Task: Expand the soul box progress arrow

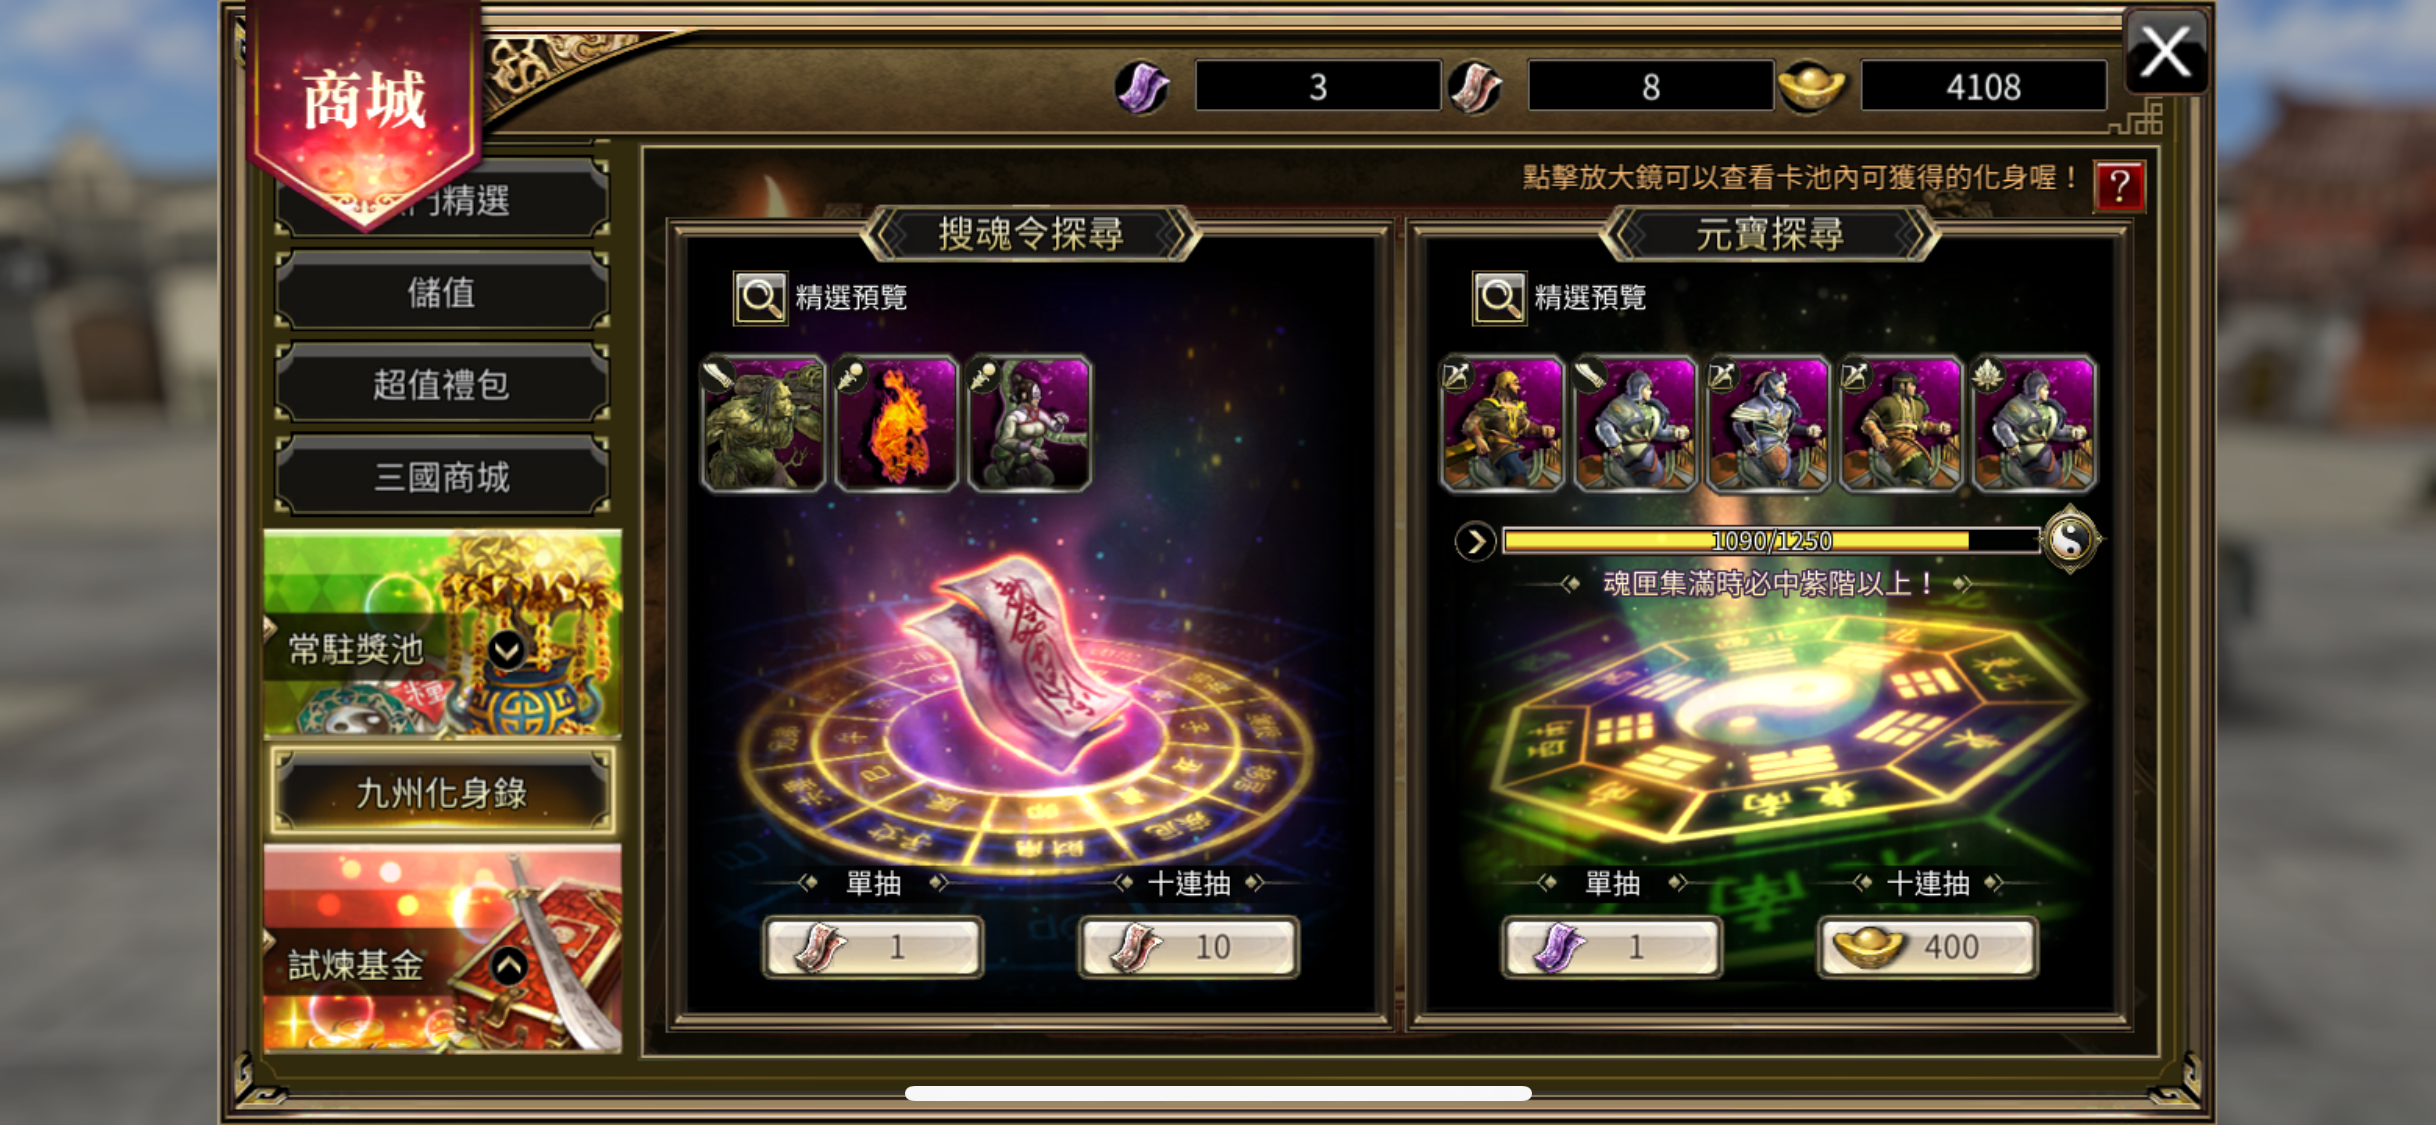Action: [1475, 541]
